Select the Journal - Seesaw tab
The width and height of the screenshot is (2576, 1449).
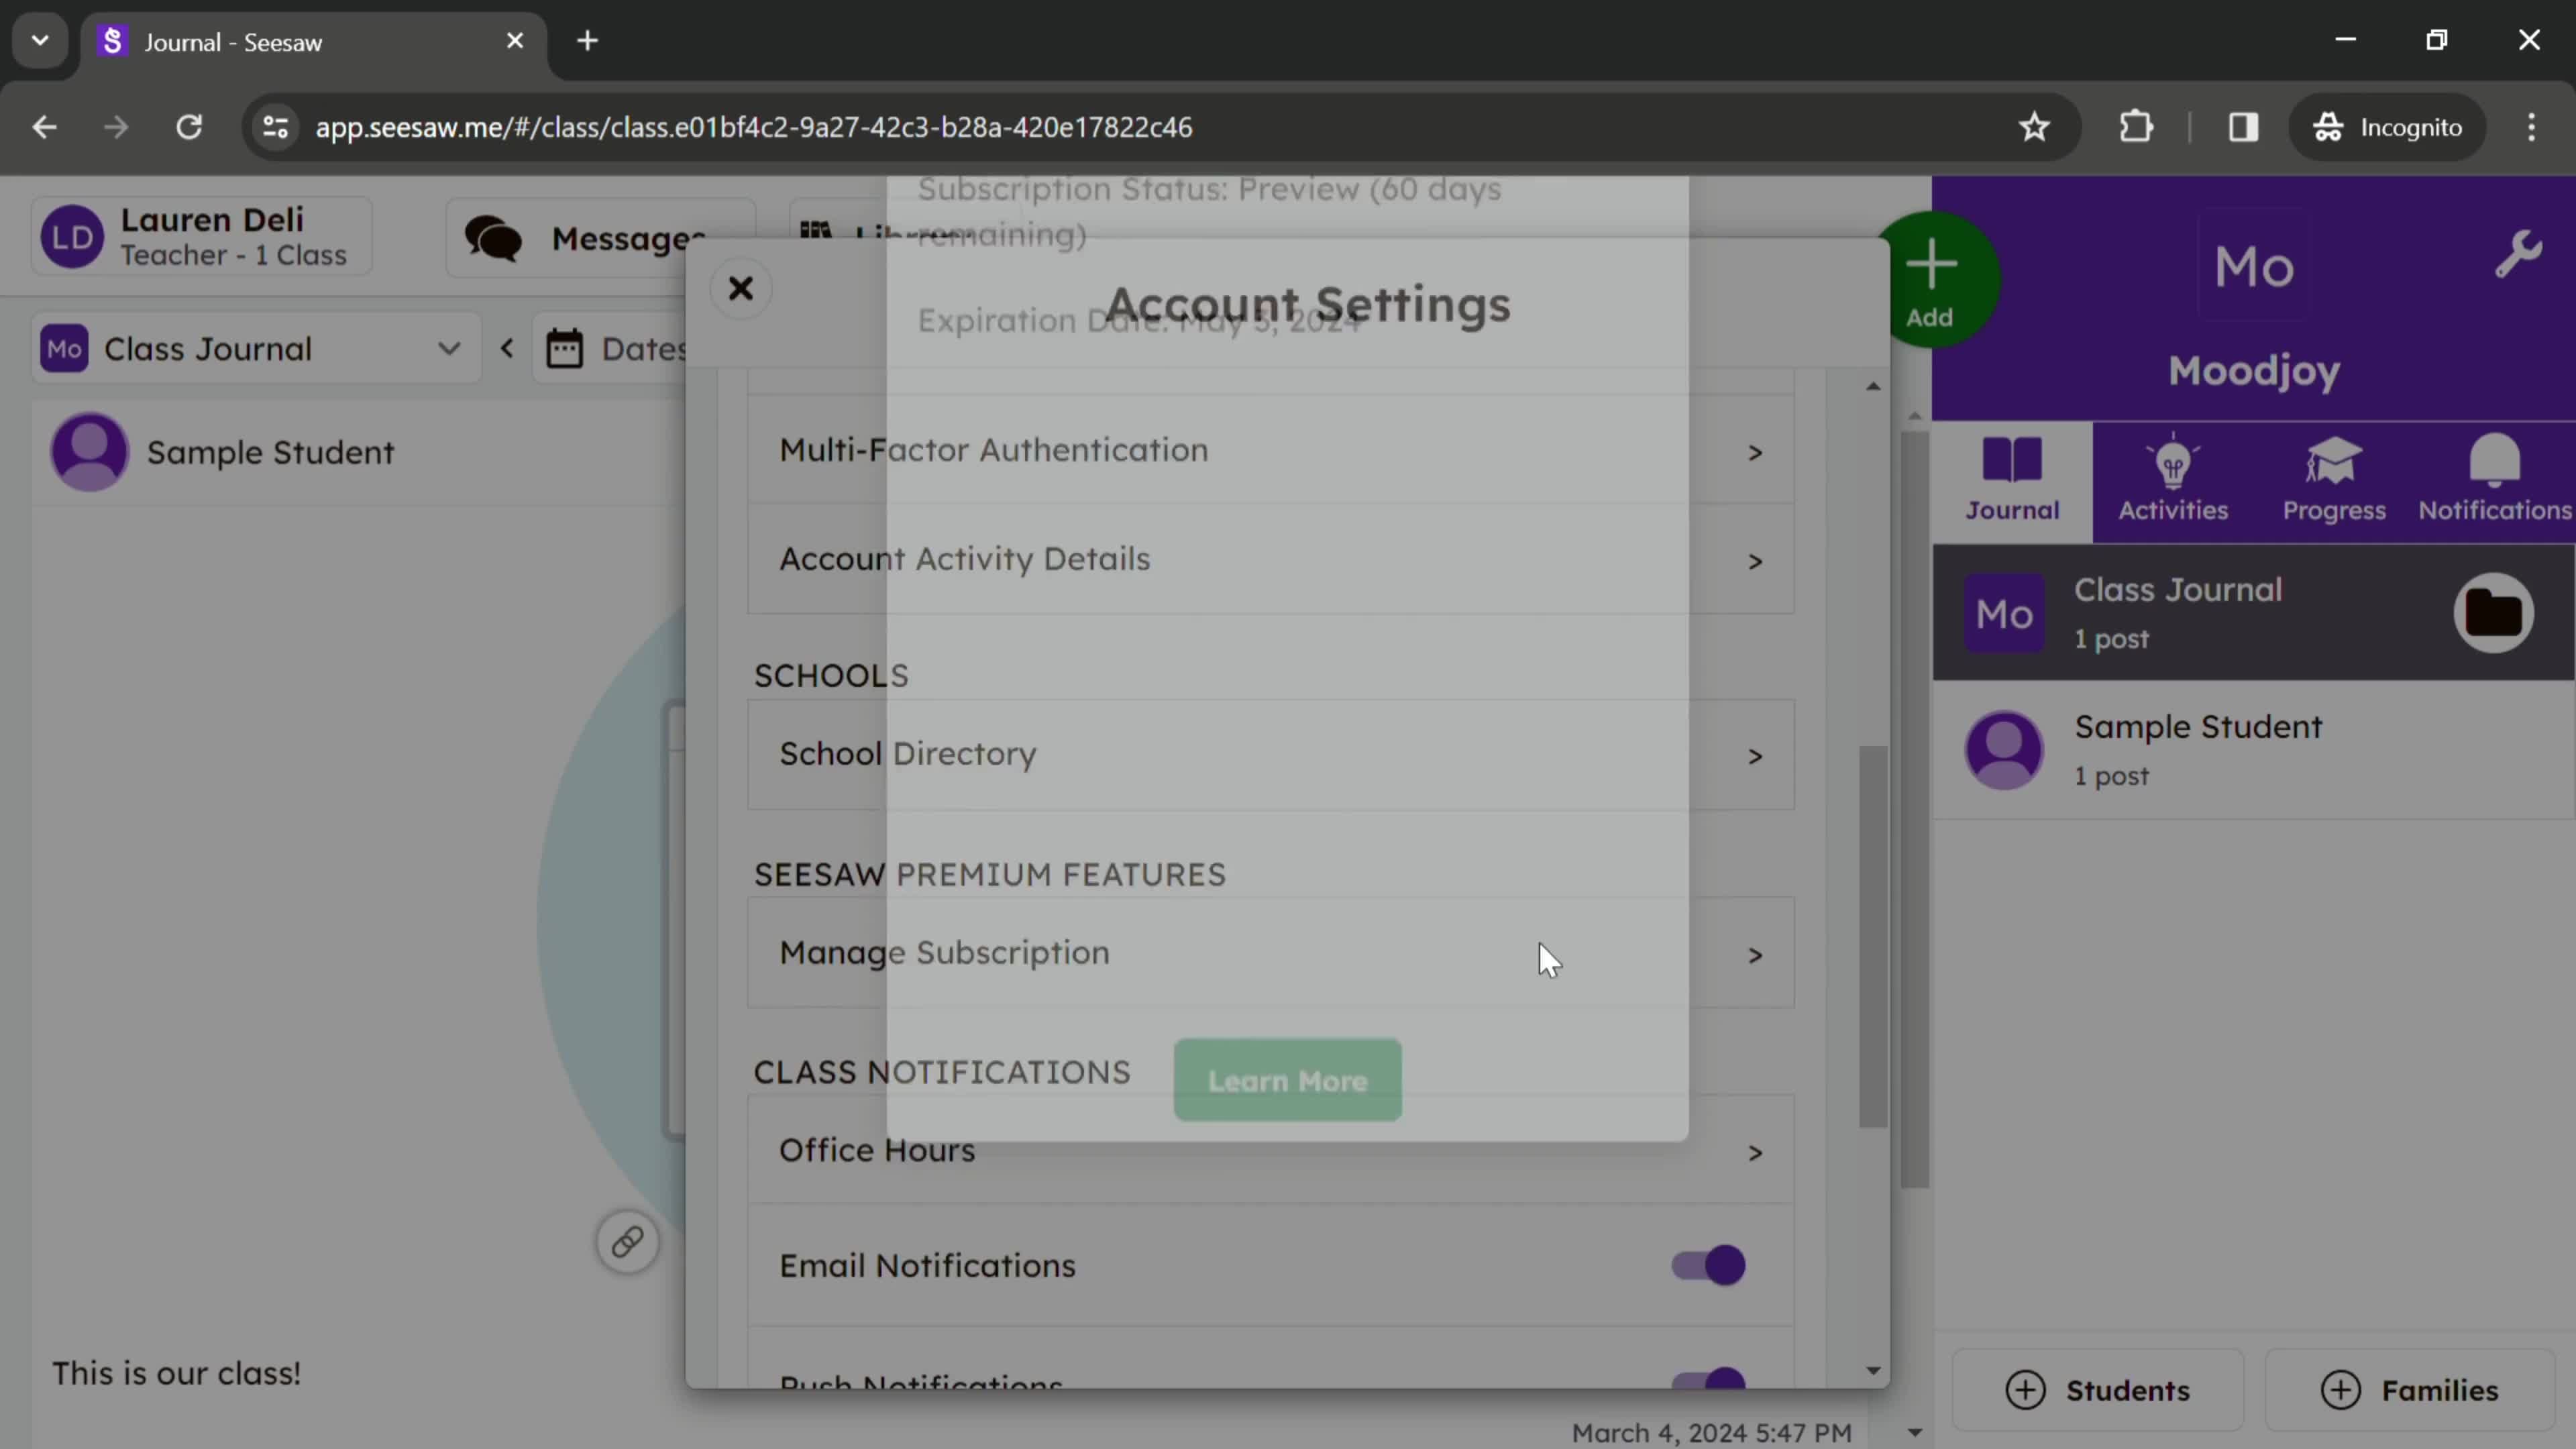313,42
